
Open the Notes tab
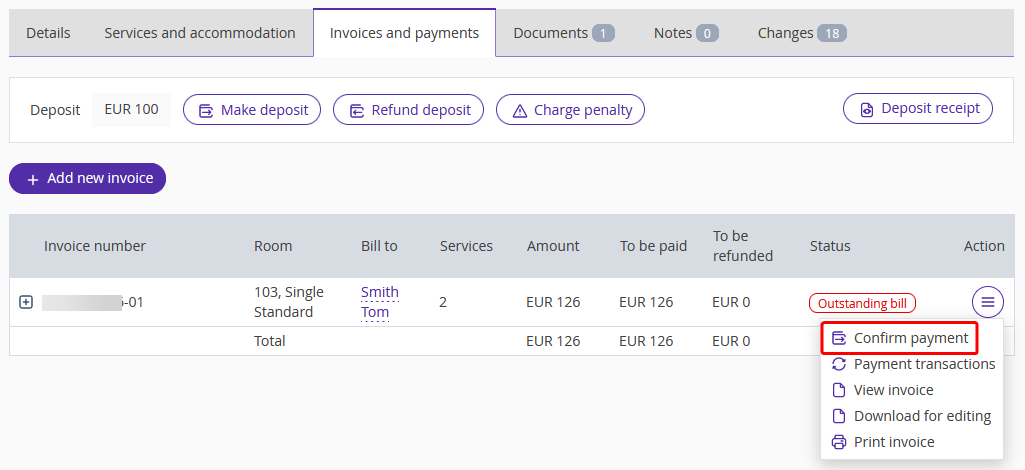[x=686, y=33]
